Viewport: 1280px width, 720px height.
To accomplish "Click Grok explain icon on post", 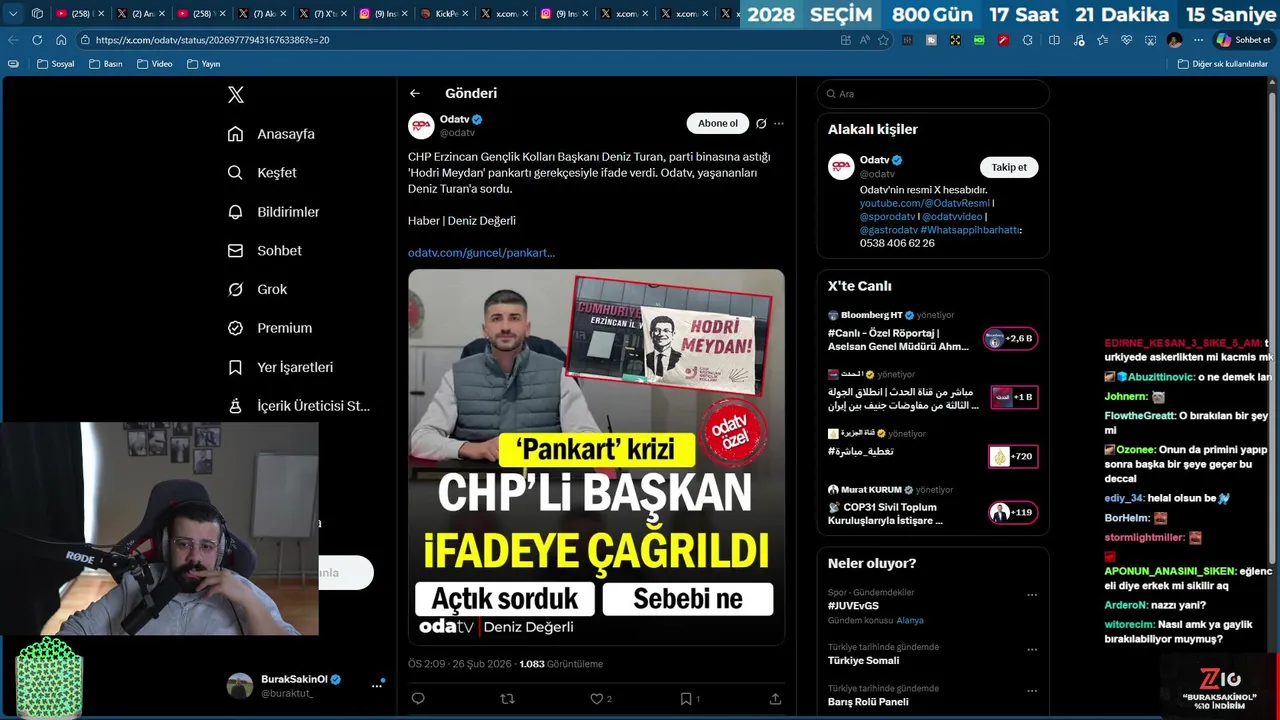I will click(761, 124).
